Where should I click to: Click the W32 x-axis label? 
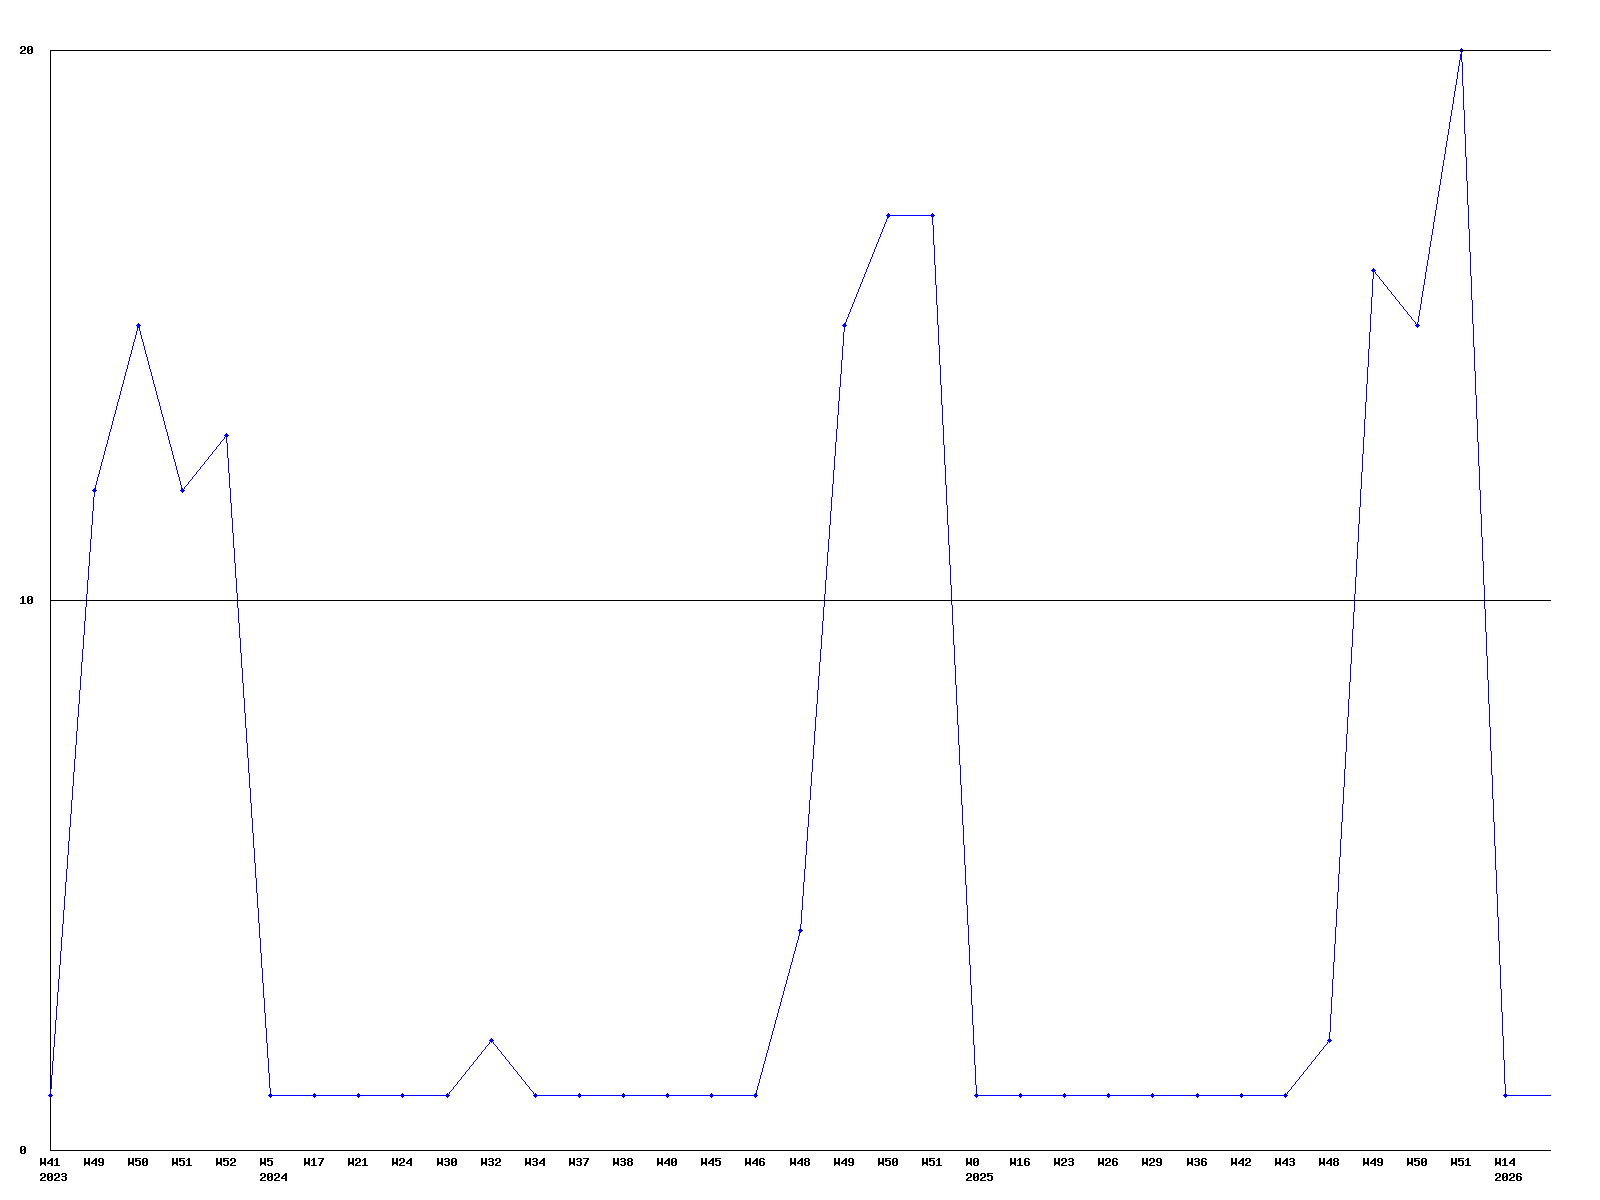click(491, 1162)
